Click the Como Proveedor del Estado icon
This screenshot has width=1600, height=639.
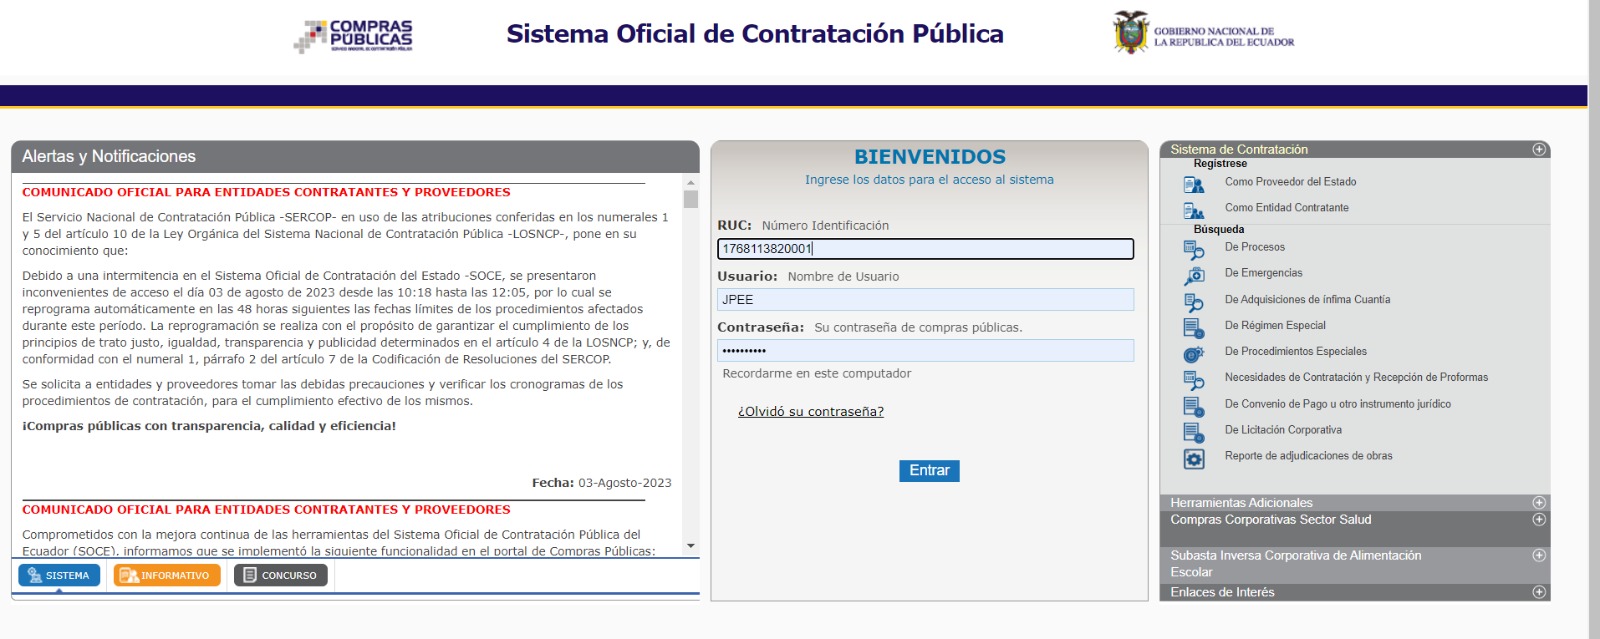click(x=1193, y=184)
